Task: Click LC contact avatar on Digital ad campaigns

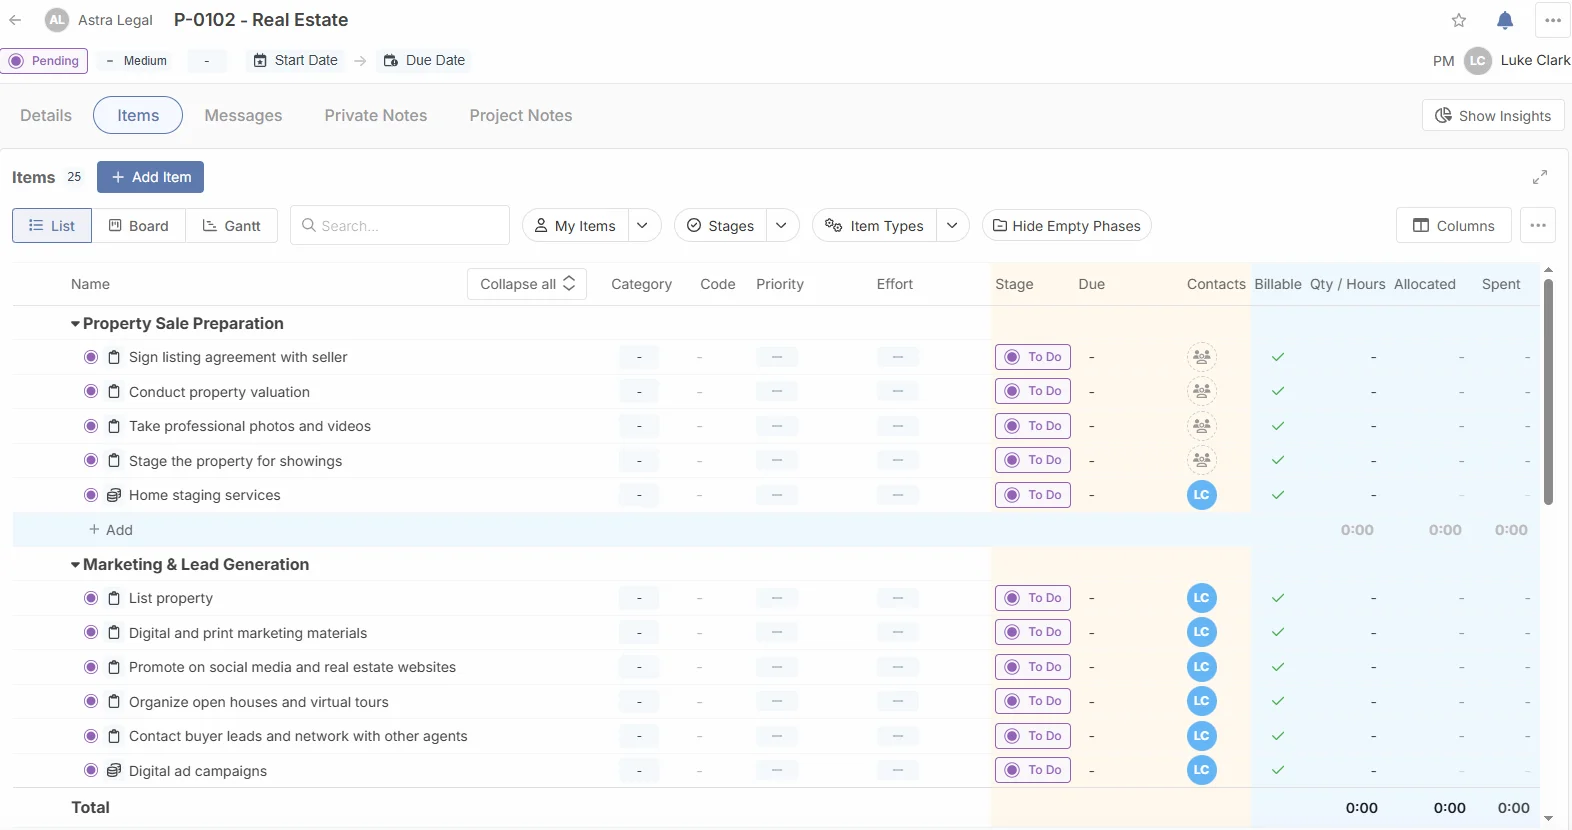Action: click(x=1202, y=770)
